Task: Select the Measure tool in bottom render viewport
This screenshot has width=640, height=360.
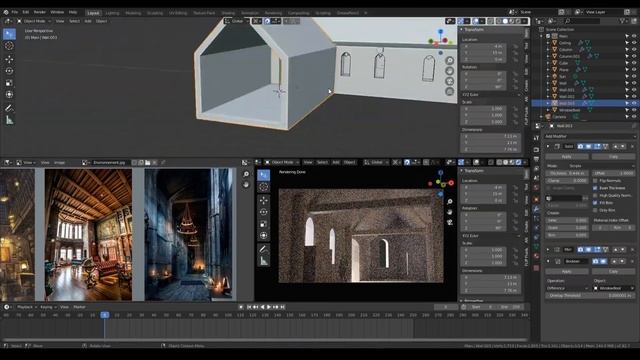Action: pyautogui.click(x=264, y=261)
